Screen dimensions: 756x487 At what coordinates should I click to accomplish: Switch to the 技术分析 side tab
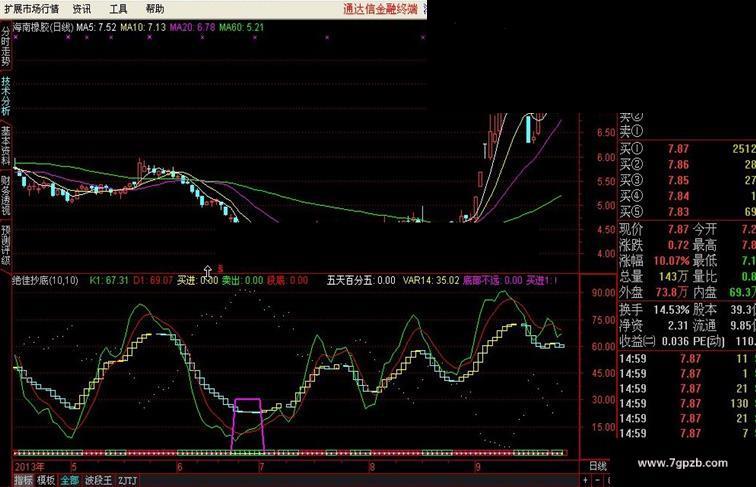click(5, 95)
